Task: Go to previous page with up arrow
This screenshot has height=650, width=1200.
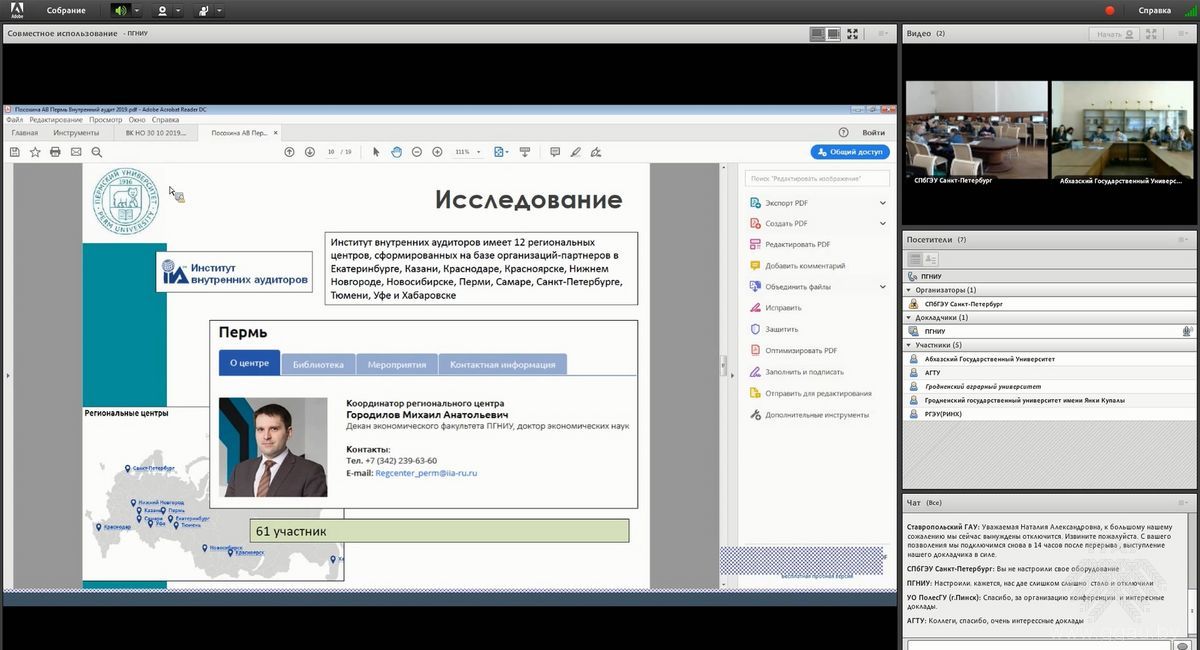Action: point(289,152)
